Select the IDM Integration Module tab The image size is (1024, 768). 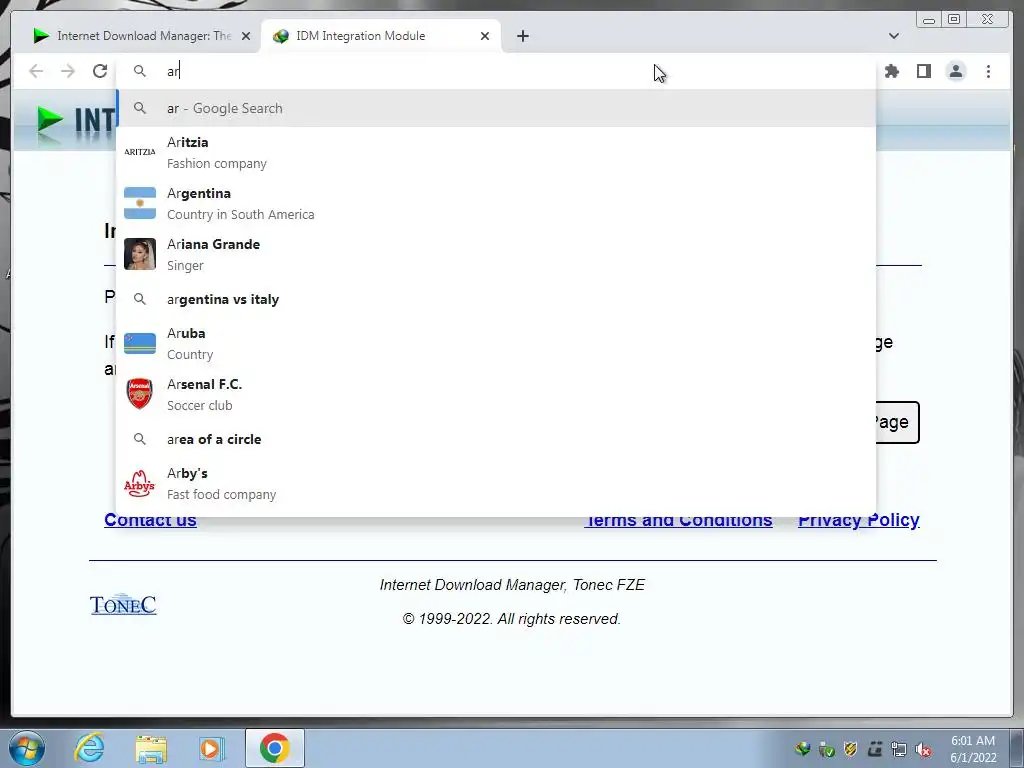click(380, 36)
